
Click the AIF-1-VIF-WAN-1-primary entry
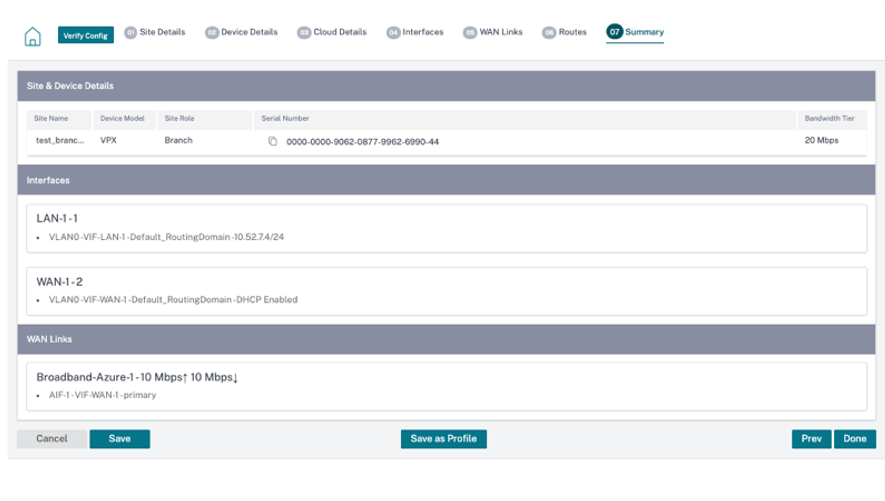102,395
